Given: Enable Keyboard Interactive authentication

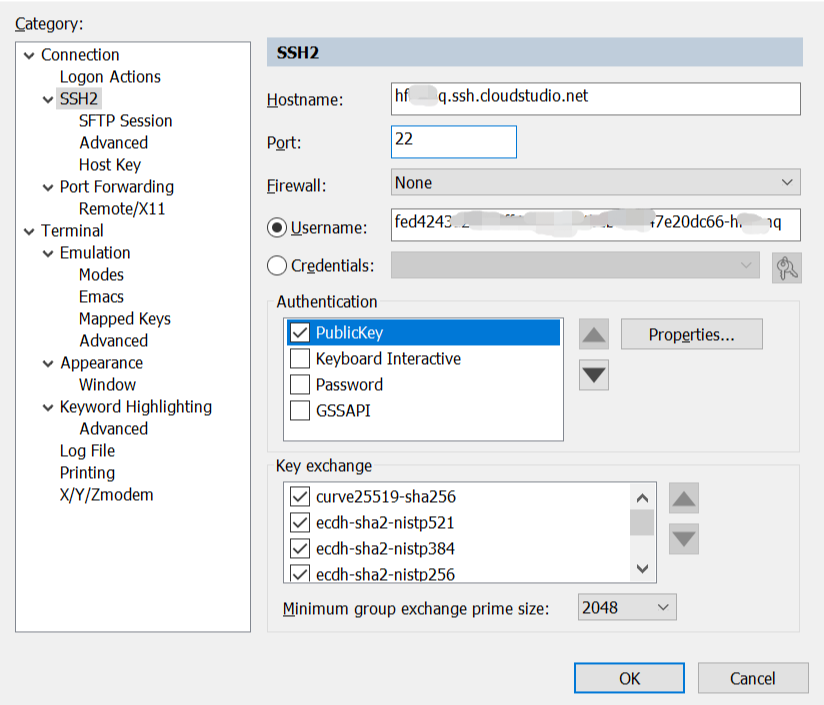Looking at the screenshot, I should click(300, 359).
